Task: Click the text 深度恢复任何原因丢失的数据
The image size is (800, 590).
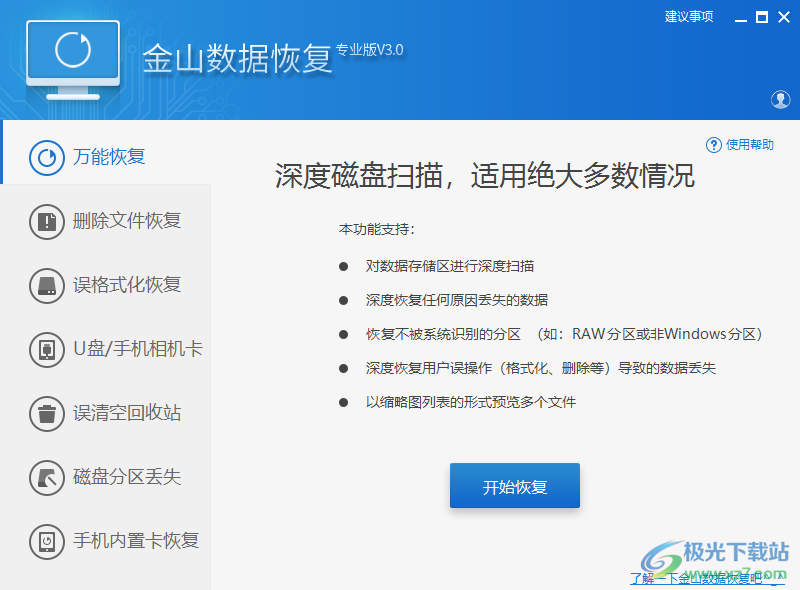Action: [x=457, y=300]
